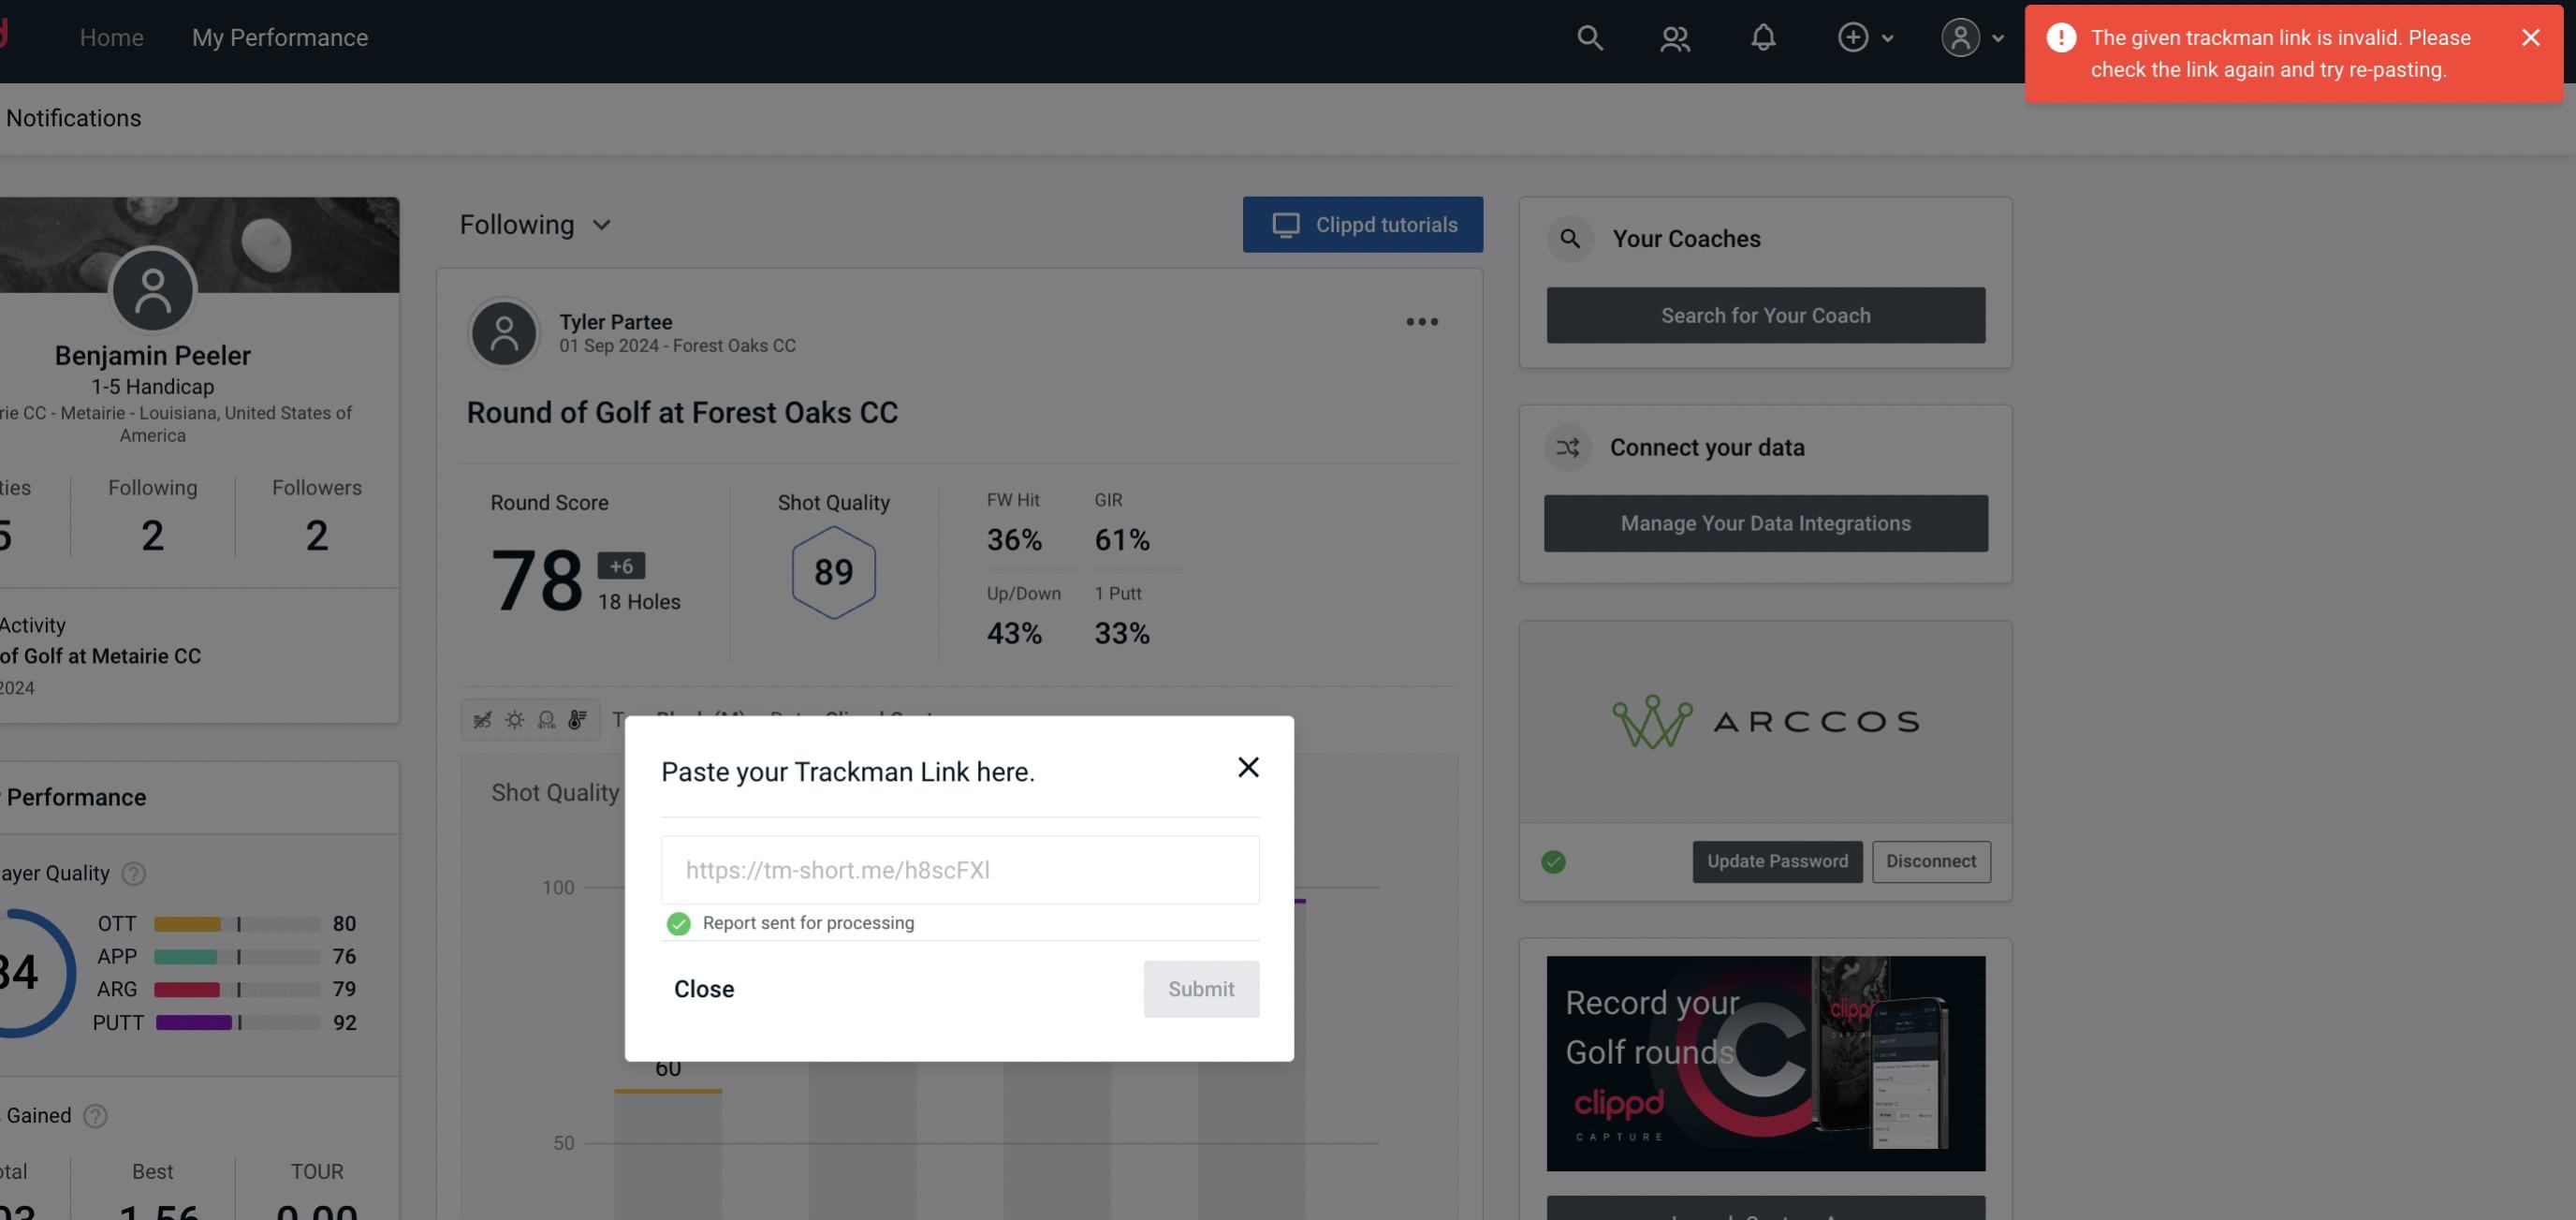
Task: Click the Shot Quality hexagon icon
Action: pyautogui.click(x=833, y=572)
